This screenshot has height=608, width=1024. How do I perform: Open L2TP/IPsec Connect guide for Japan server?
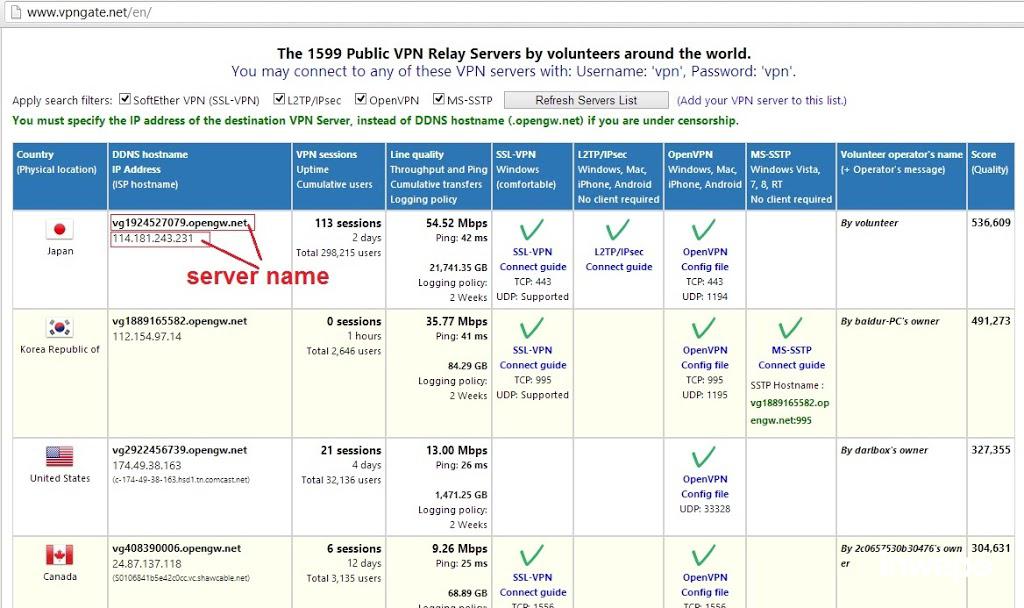tap(618, 259)
